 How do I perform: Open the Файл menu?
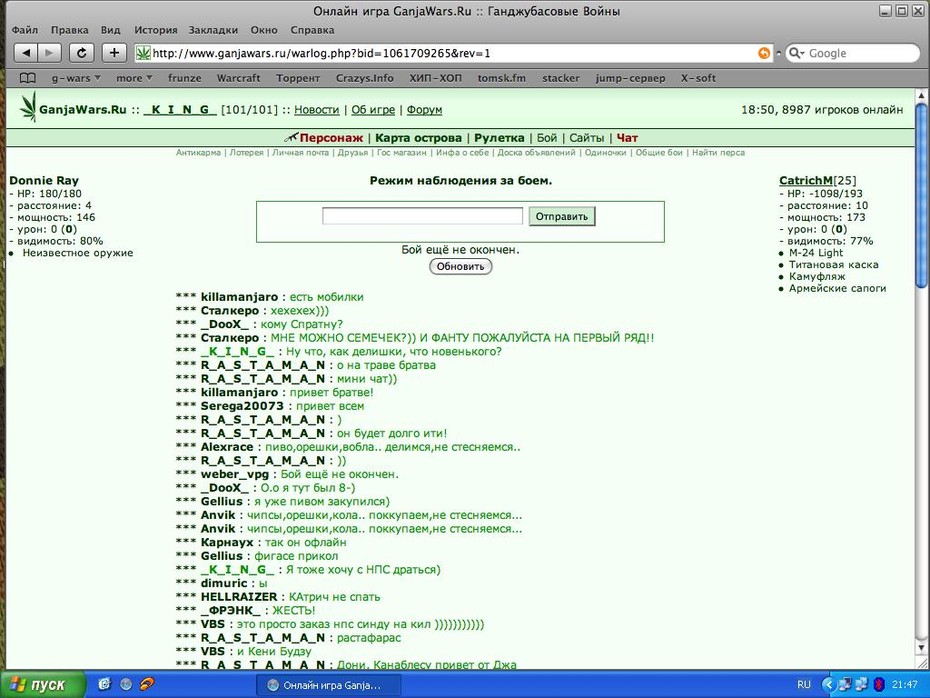(x=24, y=30)
